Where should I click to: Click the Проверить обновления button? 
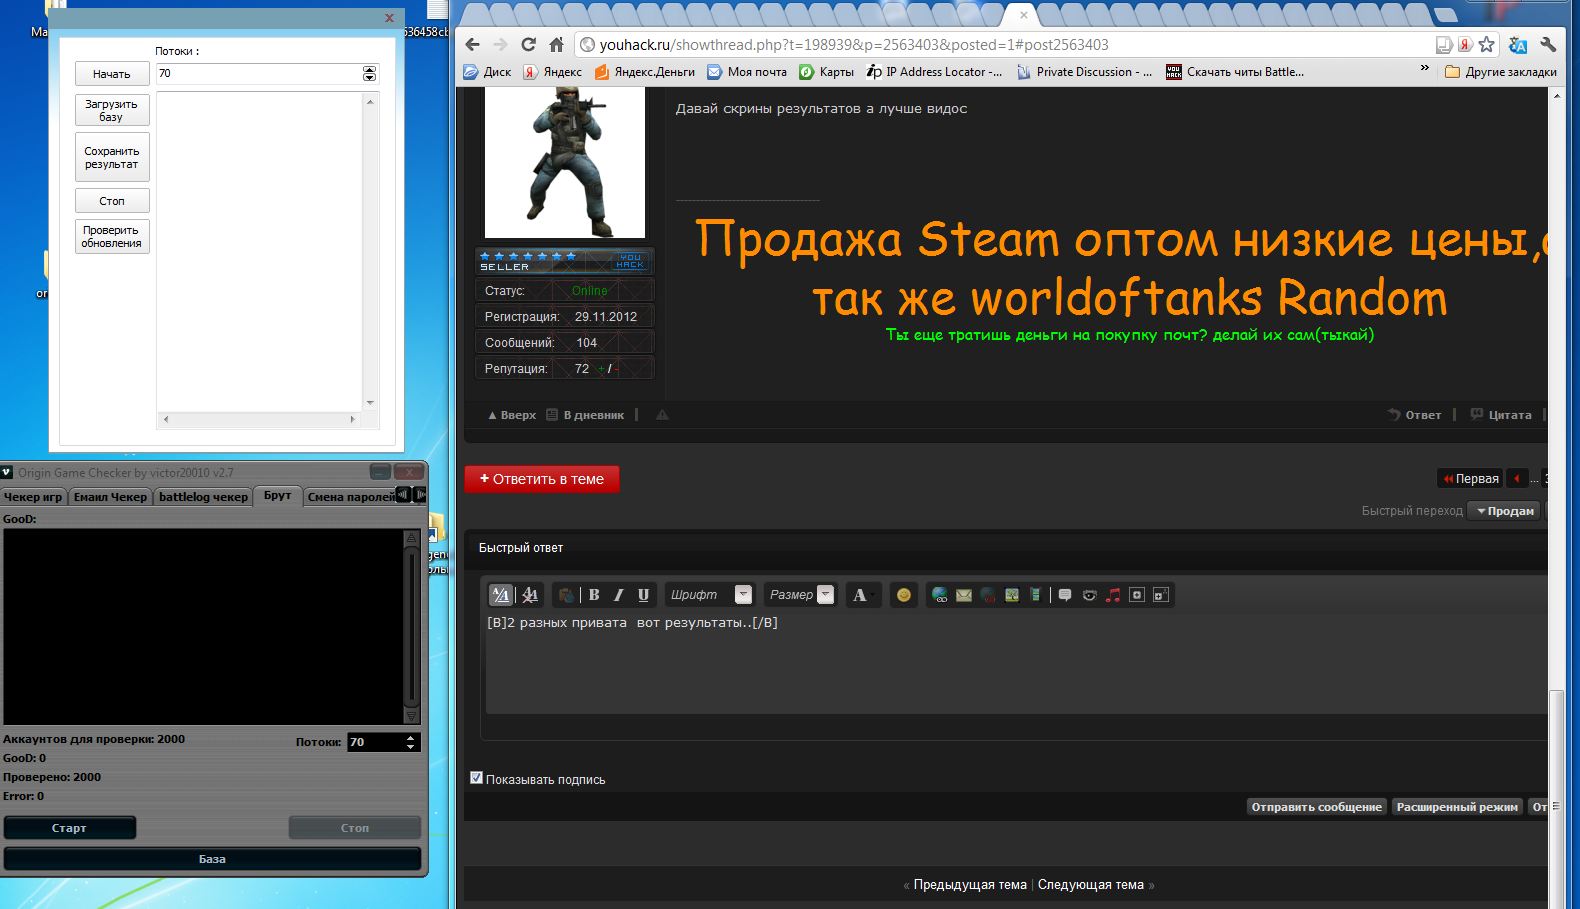pyautogui.click(x=112, y=236)
